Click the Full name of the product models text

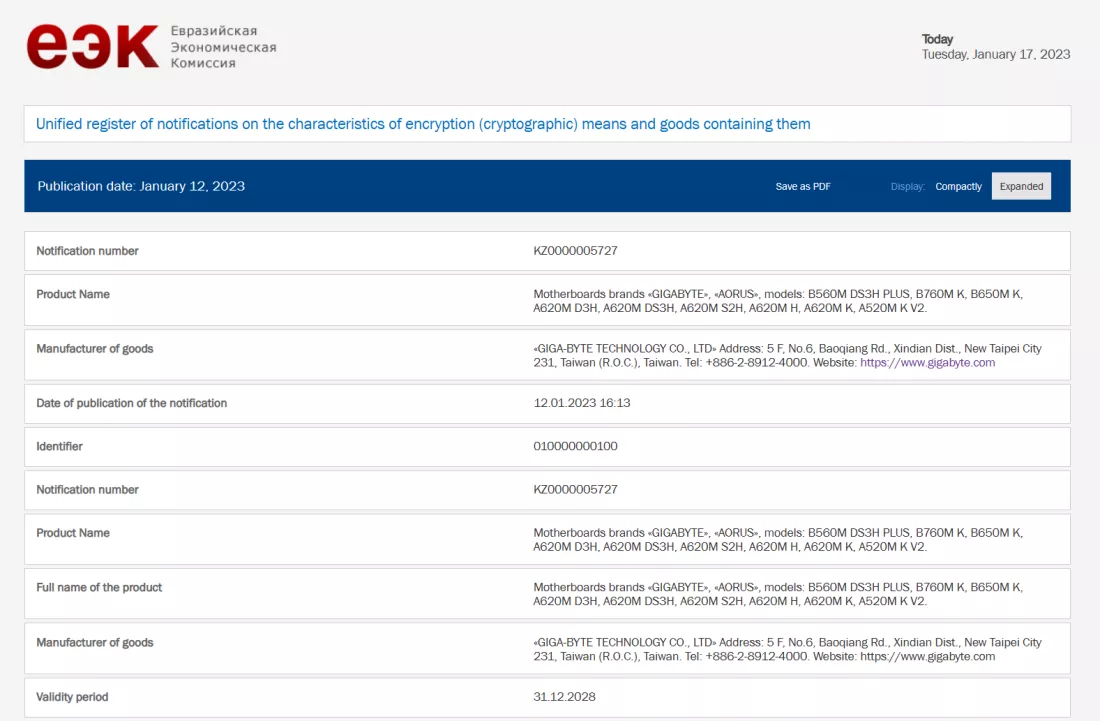point(777,594)
